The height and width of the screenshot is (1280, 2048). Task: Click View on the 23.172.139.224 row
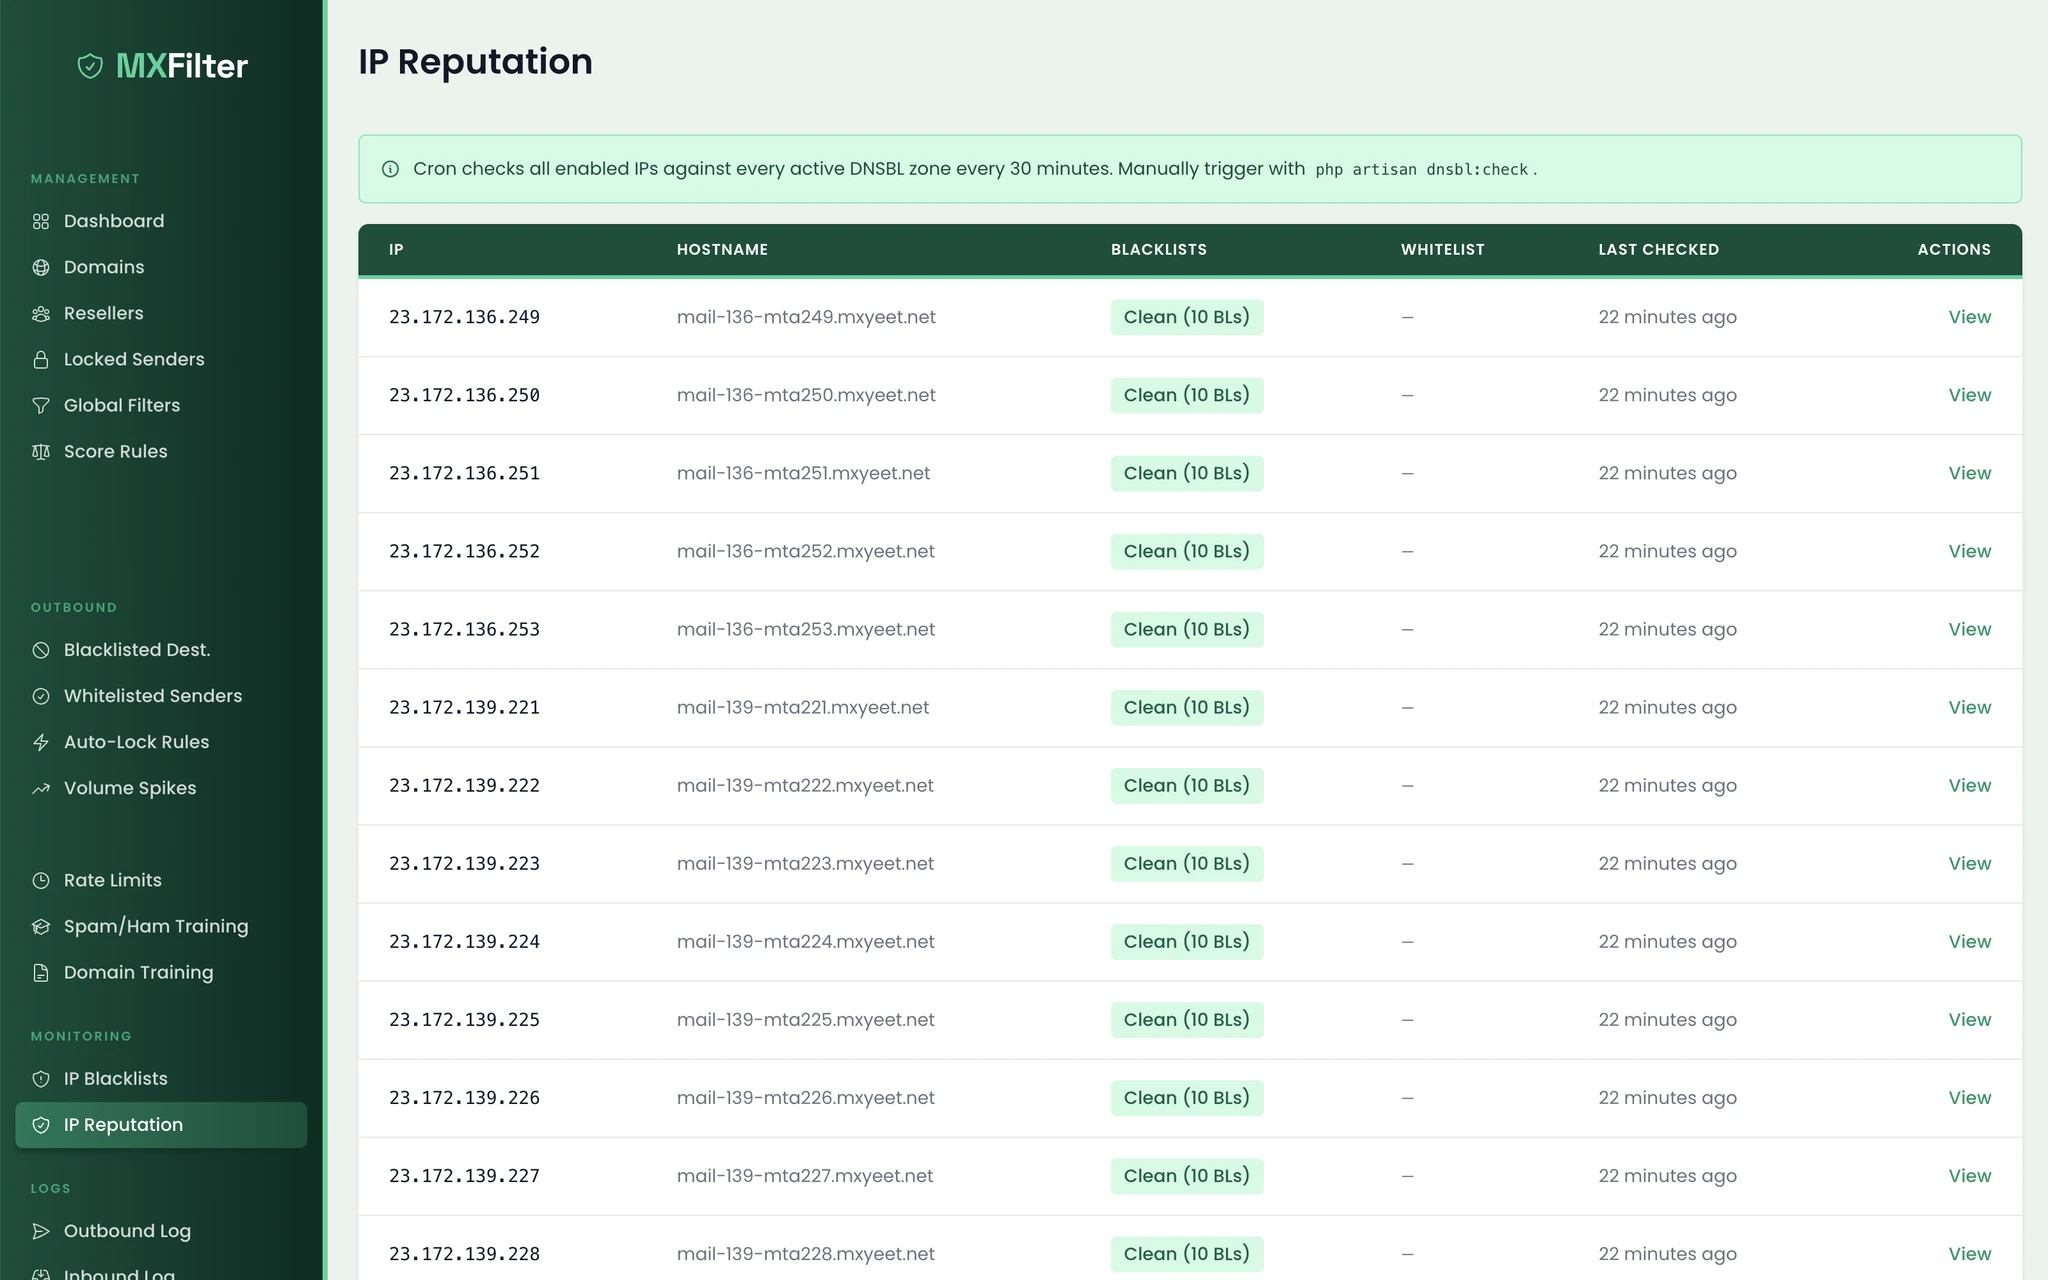(x=1969, y=941)
